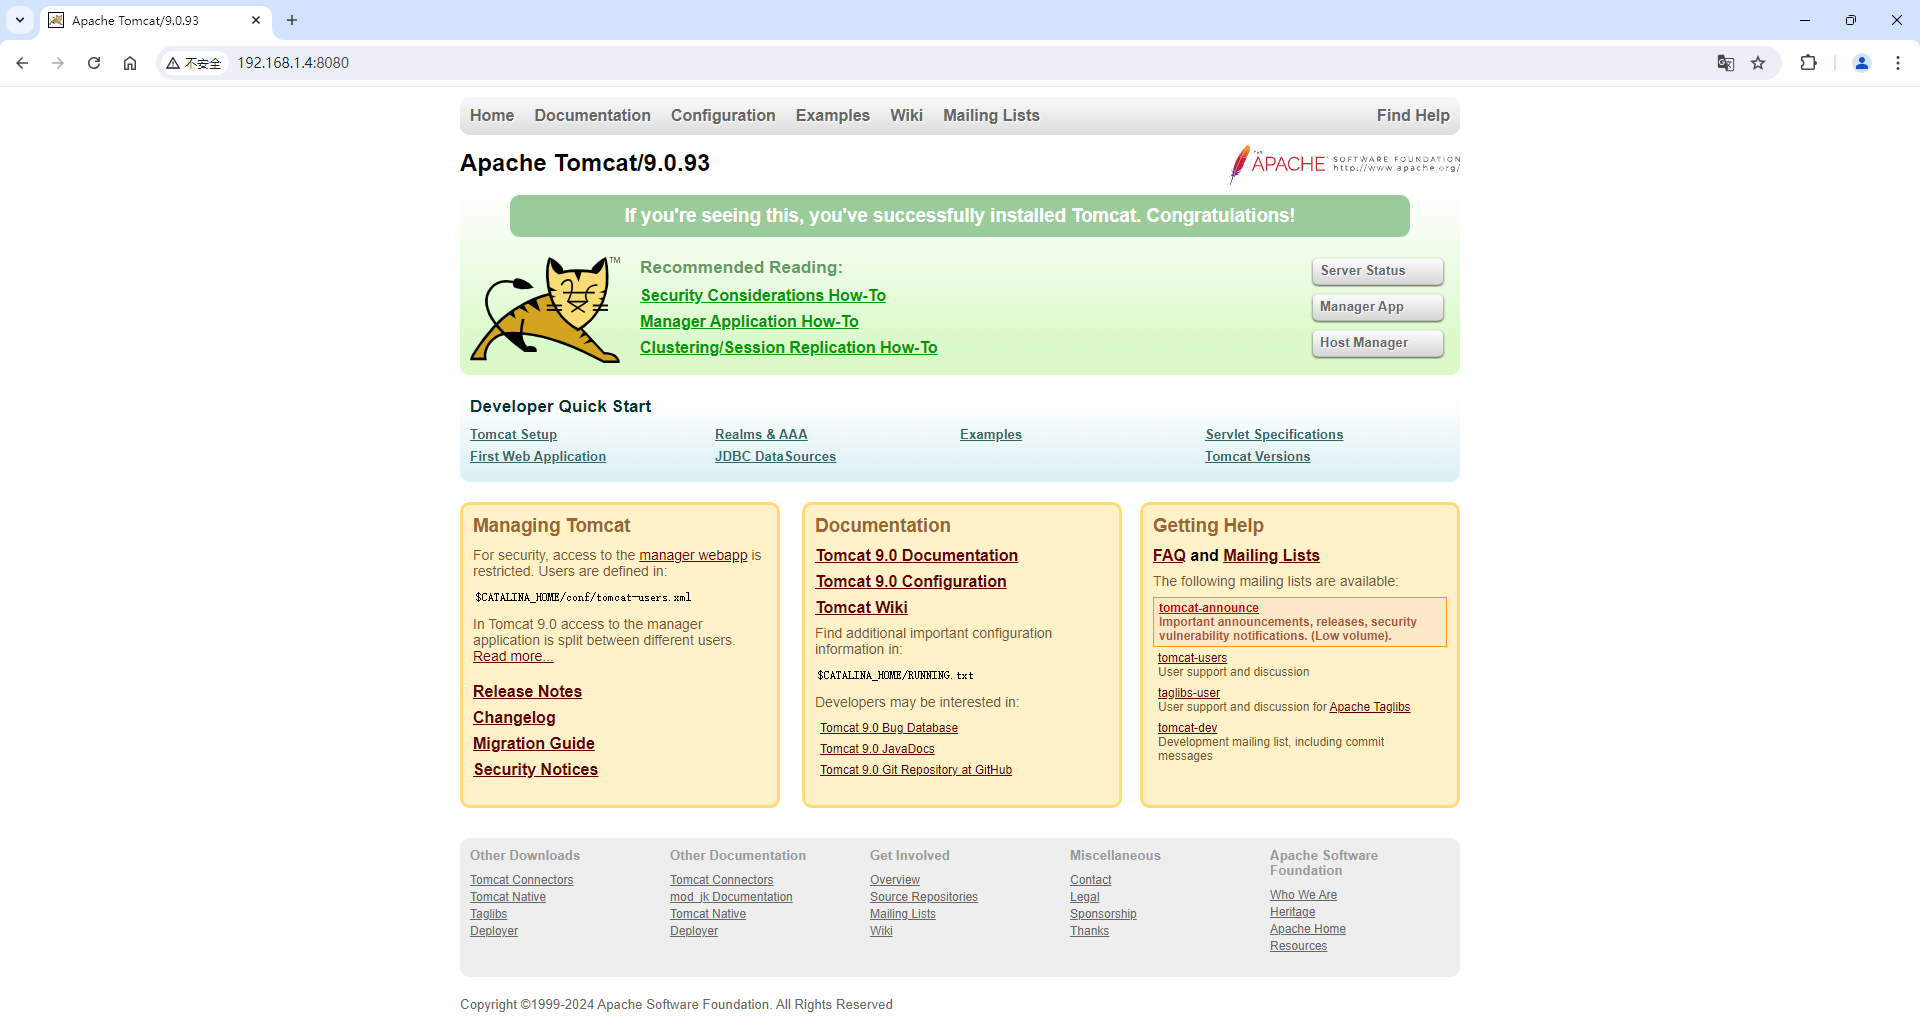1920x1032 pixels.
Task: Open the Sponsorship footer link
Action: (x=1103, y=915)
